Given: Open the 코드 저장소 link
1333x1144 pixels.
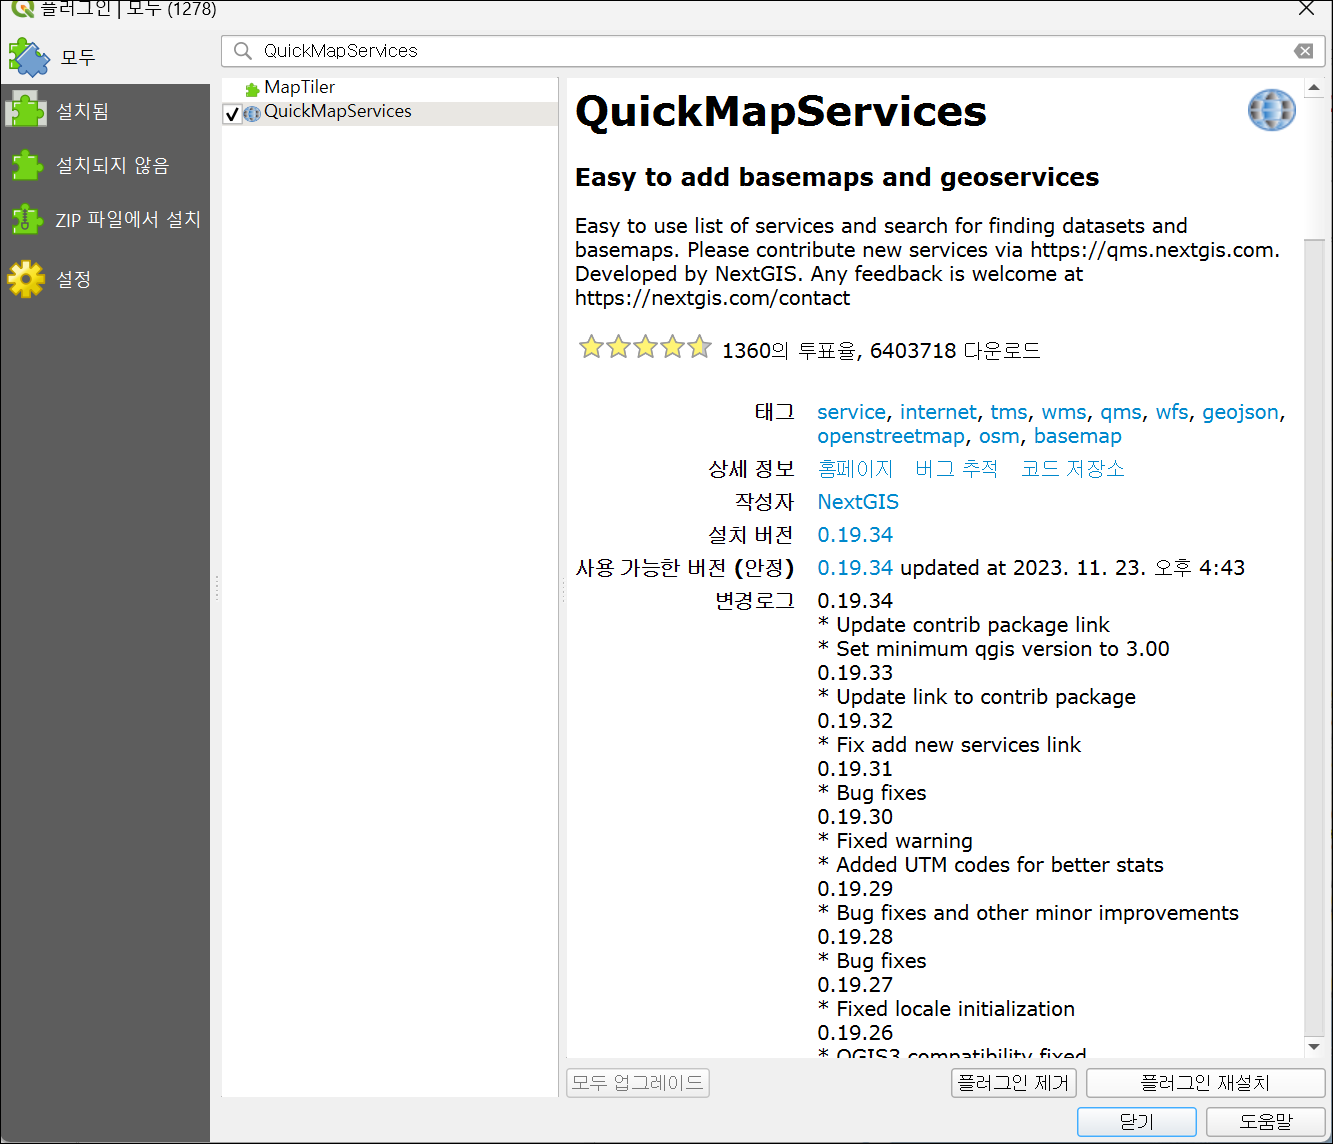Looking at the screenshot, I should (x=1072, y=469).
